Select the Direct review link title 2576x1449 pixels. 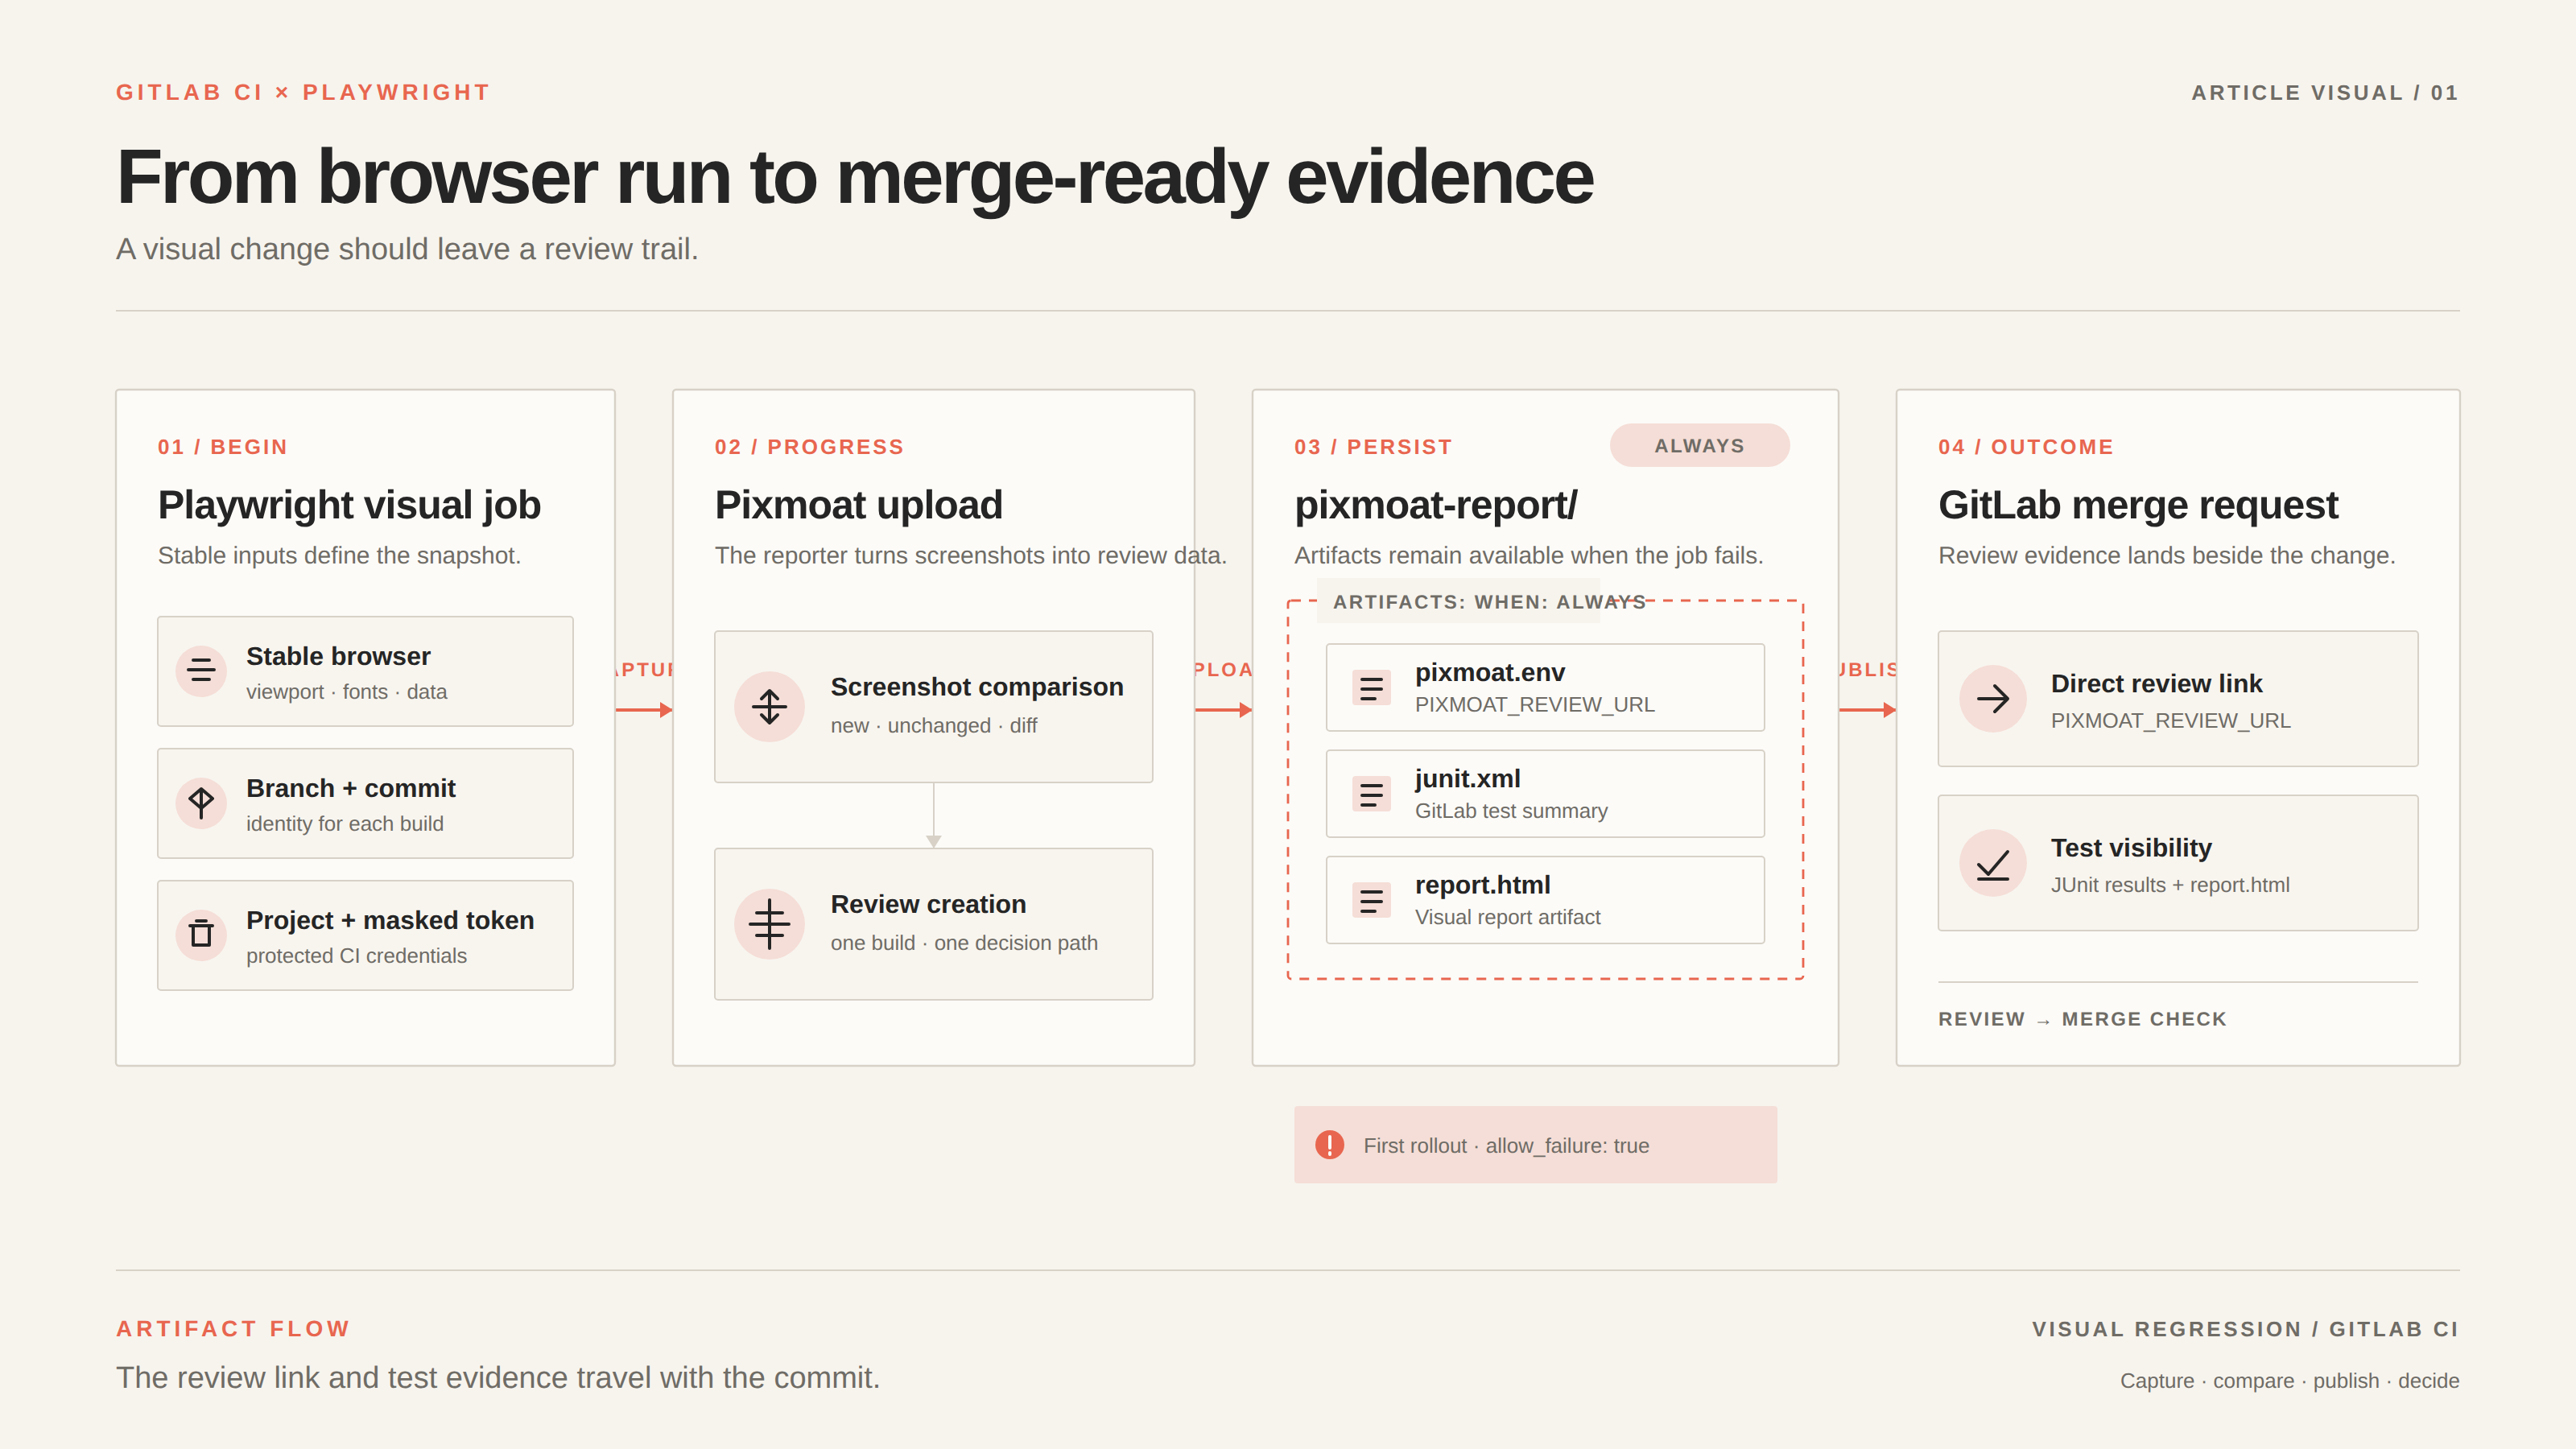click(x=2156, y=683)
